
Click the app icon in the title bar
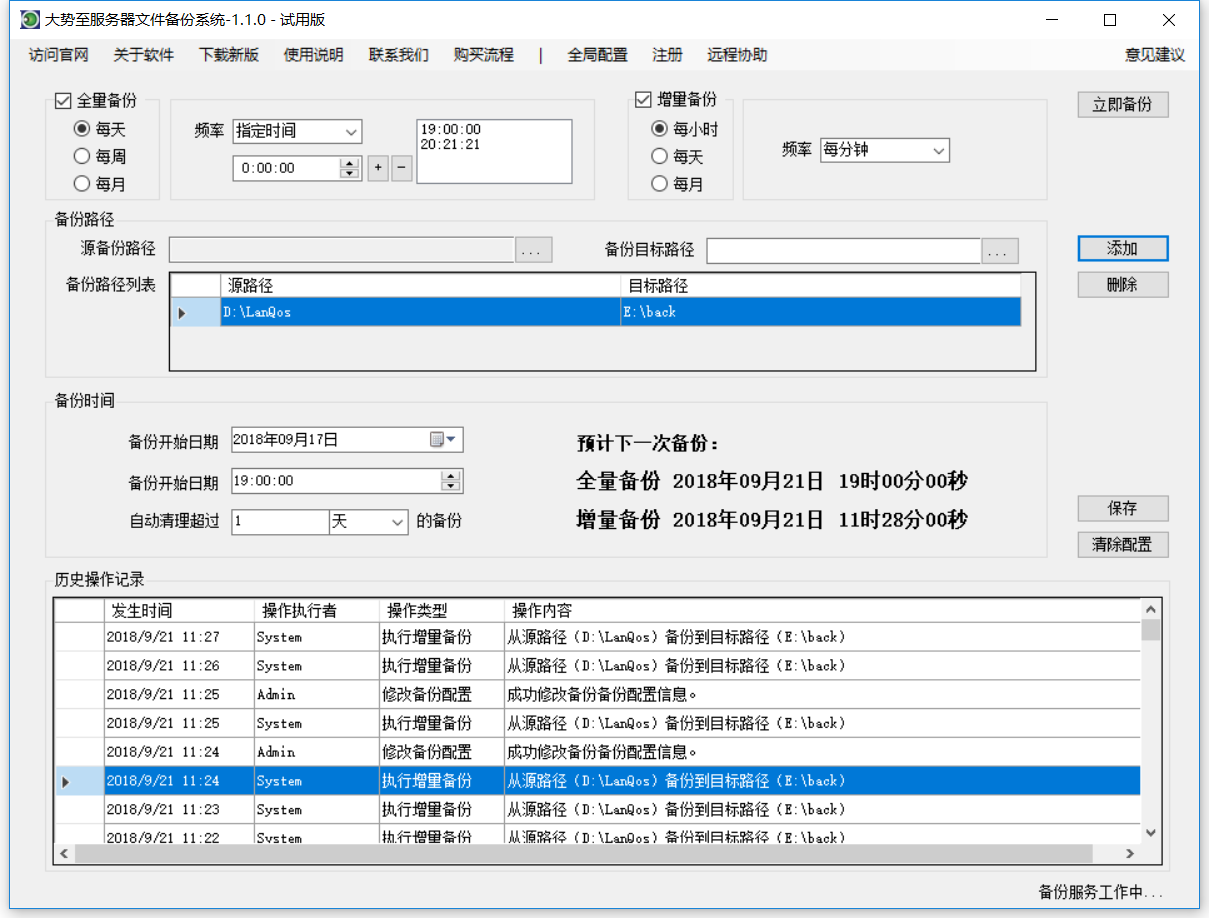click(30, 20)
